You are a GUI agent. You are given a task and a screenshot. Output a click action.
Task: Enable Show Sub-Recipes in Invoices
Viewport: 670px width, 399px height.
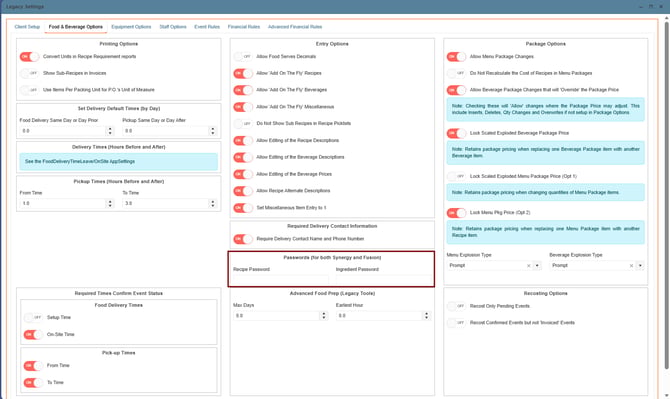click(29, 73)
